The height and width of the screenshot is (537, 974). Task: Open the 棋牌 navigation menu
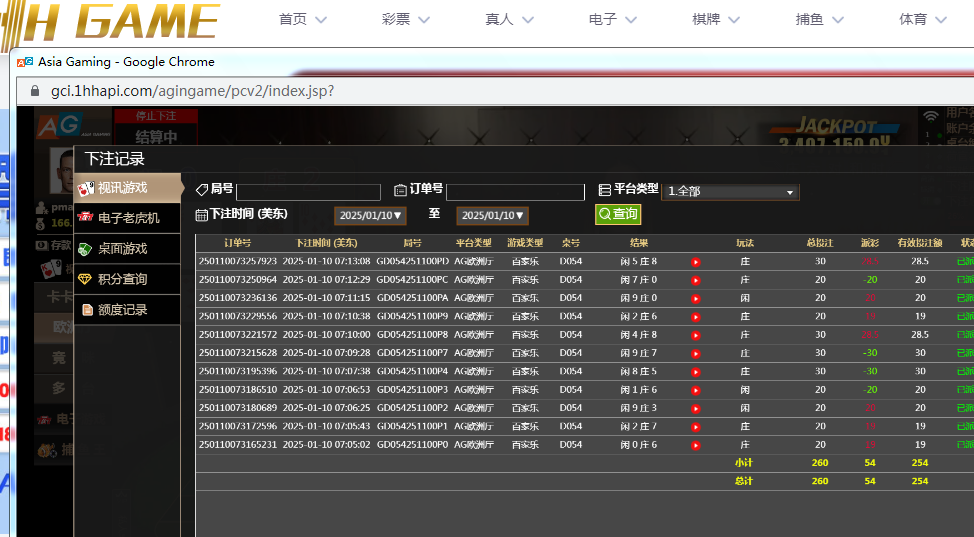tap(716, 20)
